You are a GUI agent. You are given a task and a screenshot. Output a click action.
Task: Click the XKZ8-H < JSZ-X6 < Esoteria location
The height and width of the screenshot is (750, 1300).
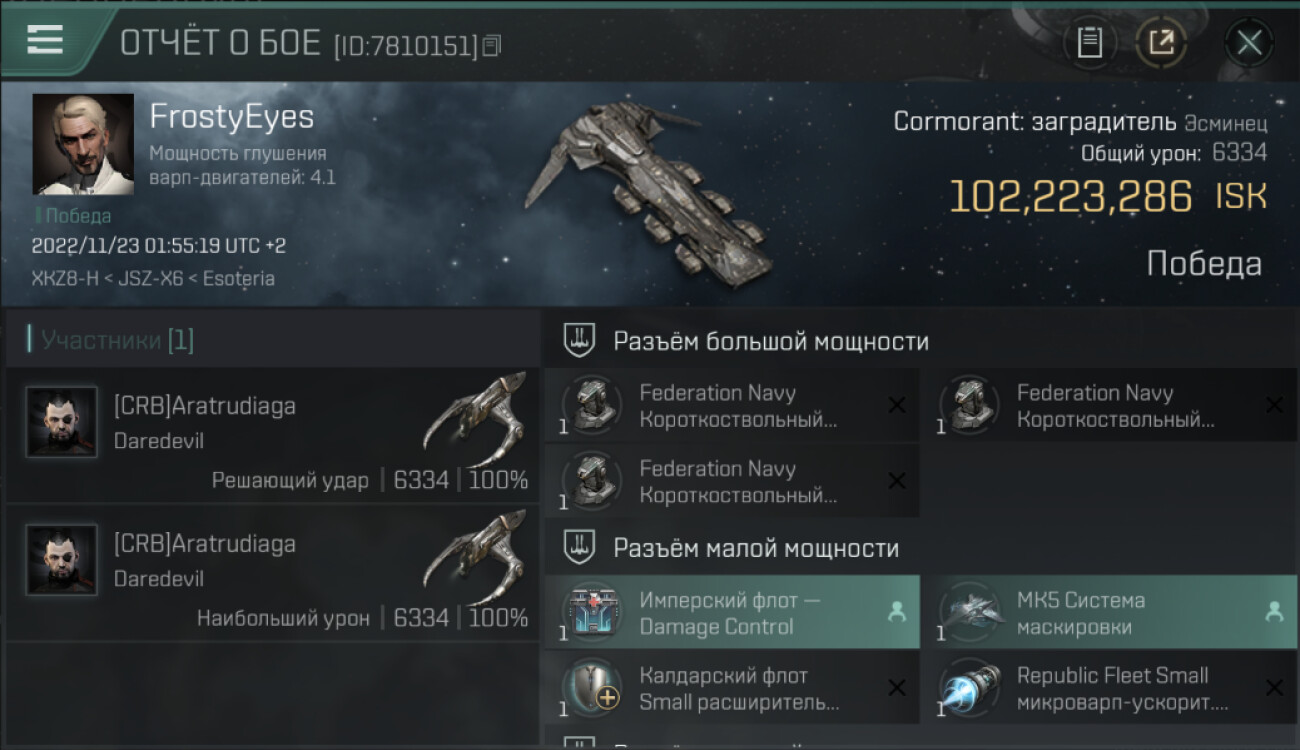(x=153, y=278)
